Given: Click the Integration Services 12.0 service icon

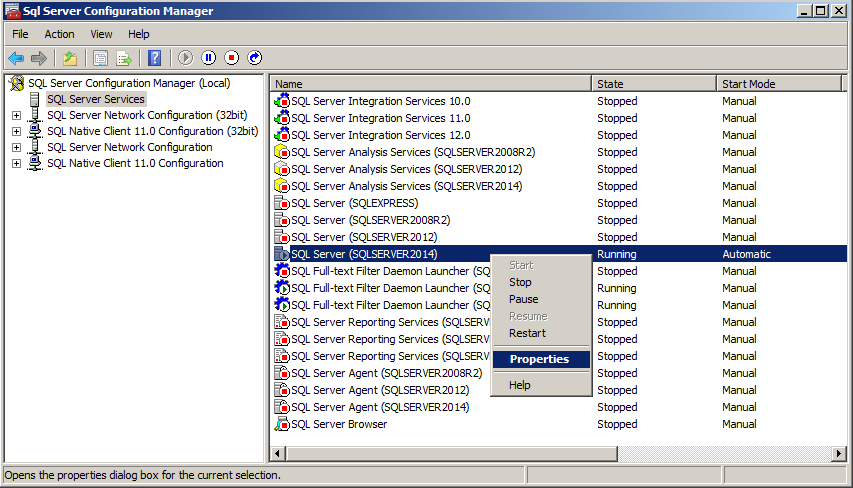Looking at the screenshot, I should coord(282,134).
